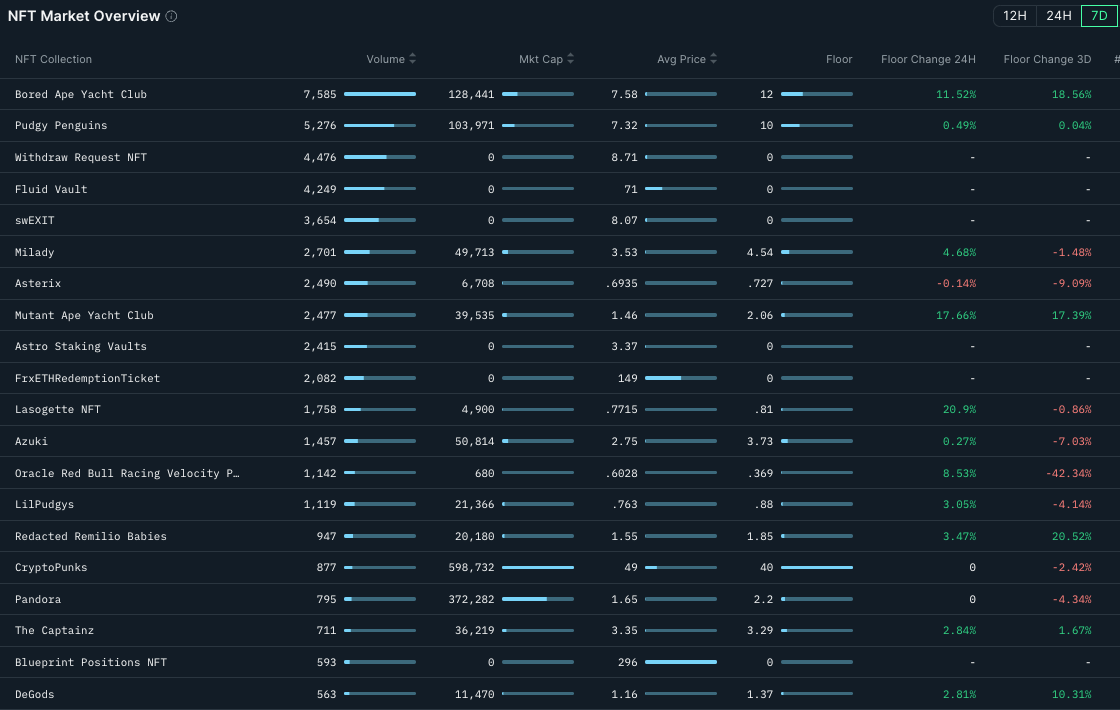
Task: Click Bored Ape 3D floor change 18.56%
Action: [1071, 94]
